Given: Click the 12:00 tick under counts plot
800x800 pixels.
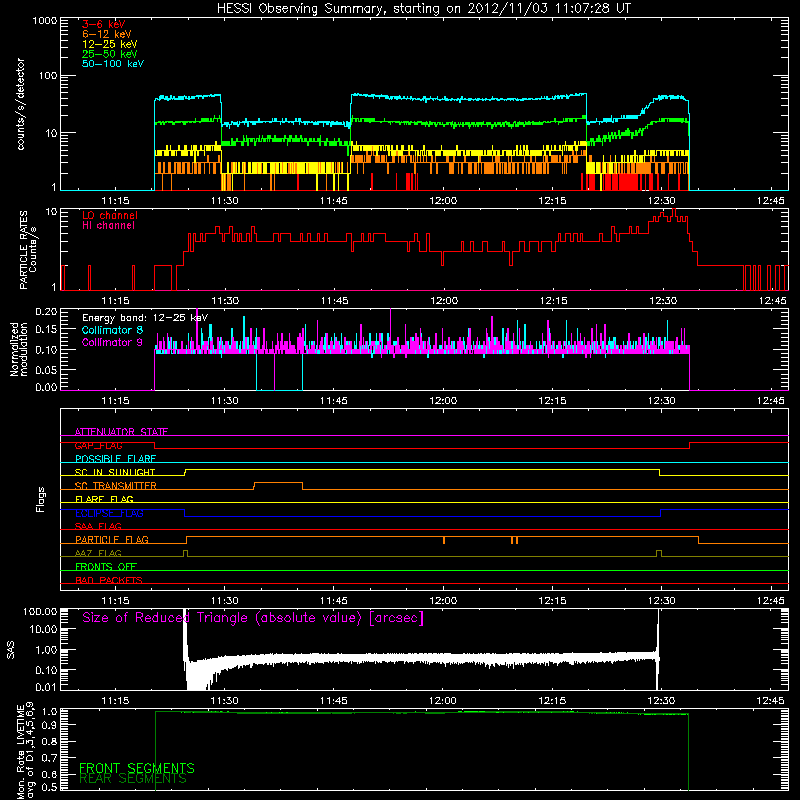Looking at the screenshot, I should [x=443, y=201].
